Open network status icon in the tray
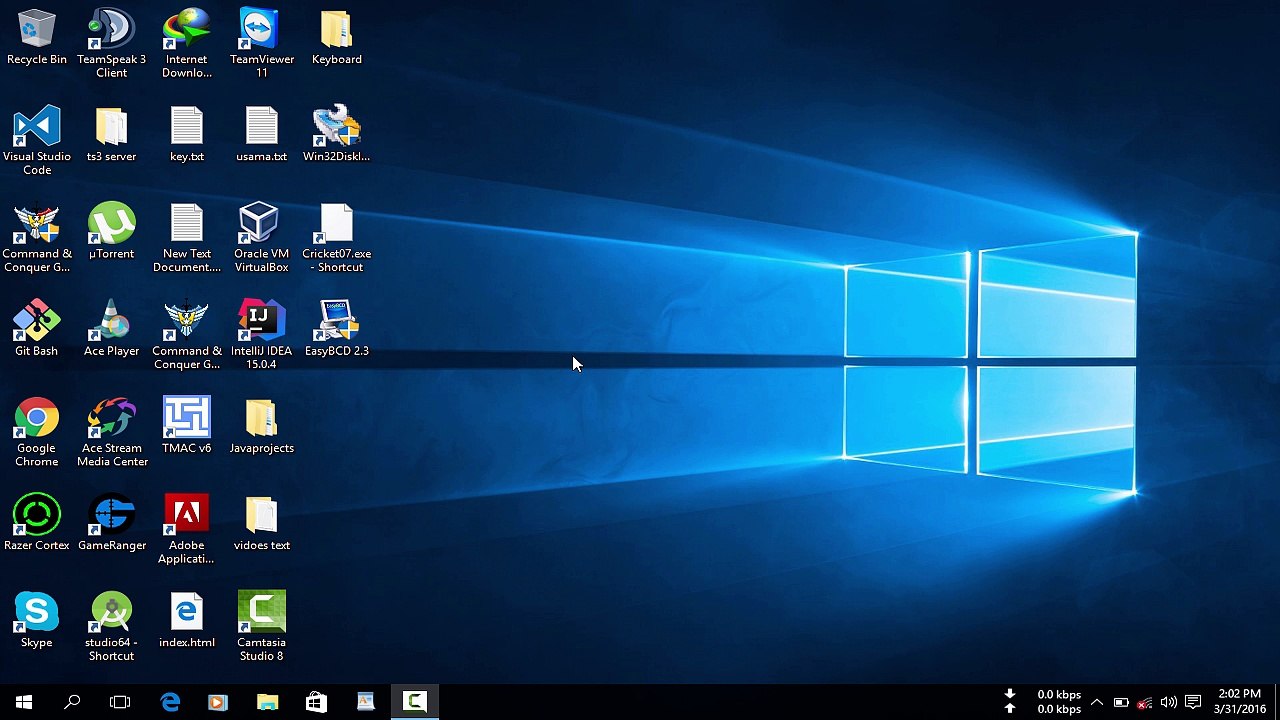 (1144, 702)
